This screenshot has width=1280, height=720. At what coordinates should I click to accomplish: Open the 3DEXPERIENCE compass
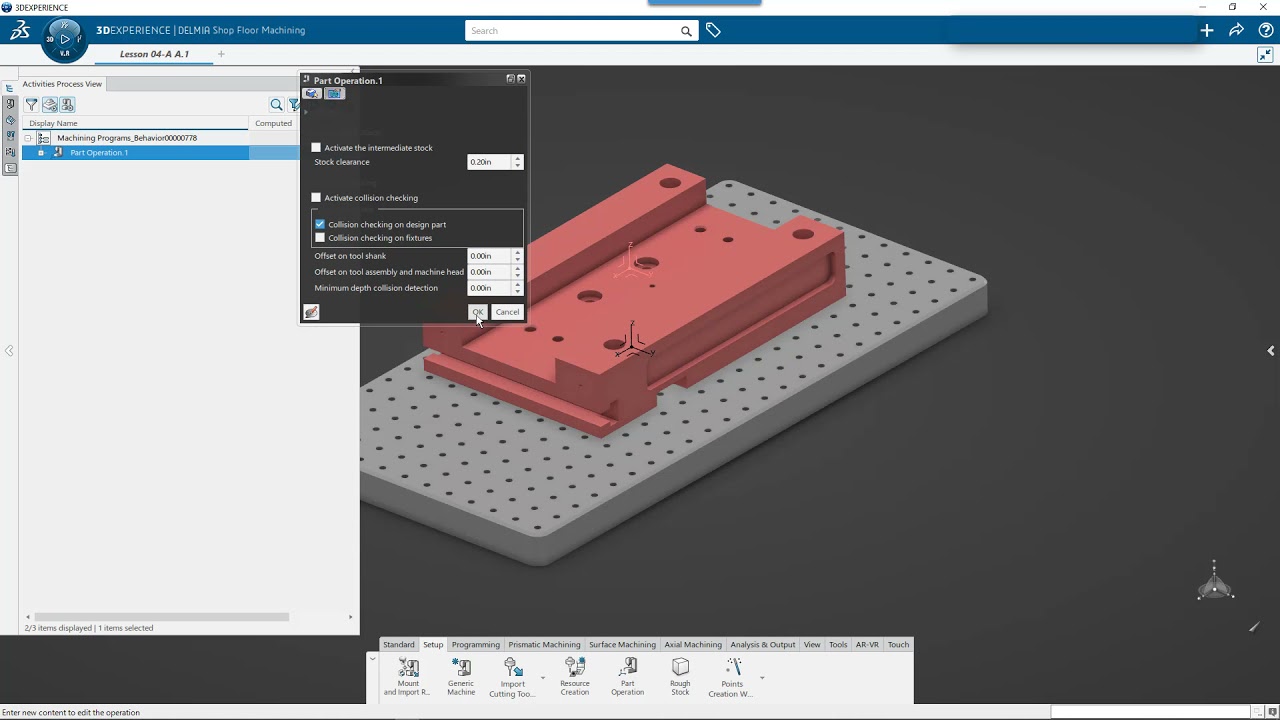click(x=65, y=40)
